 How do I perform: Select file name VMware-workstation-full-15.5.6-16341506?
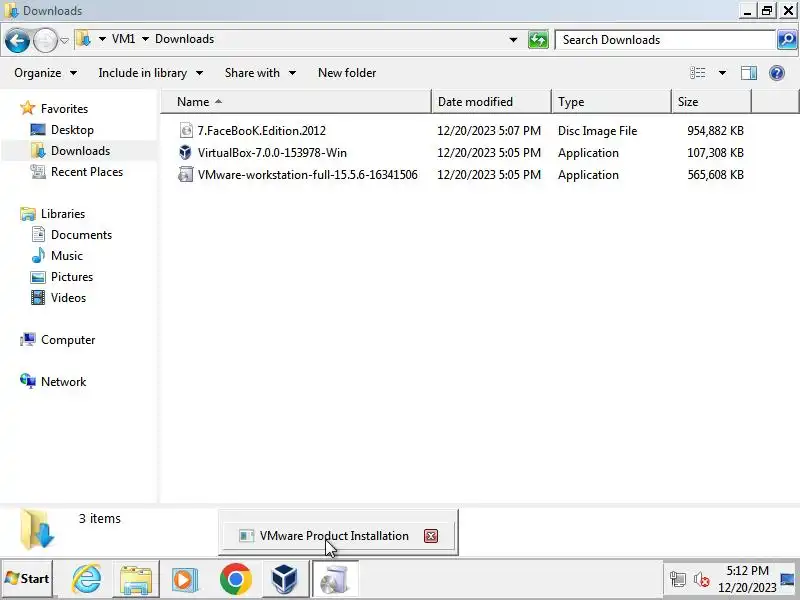pos(308,174)
